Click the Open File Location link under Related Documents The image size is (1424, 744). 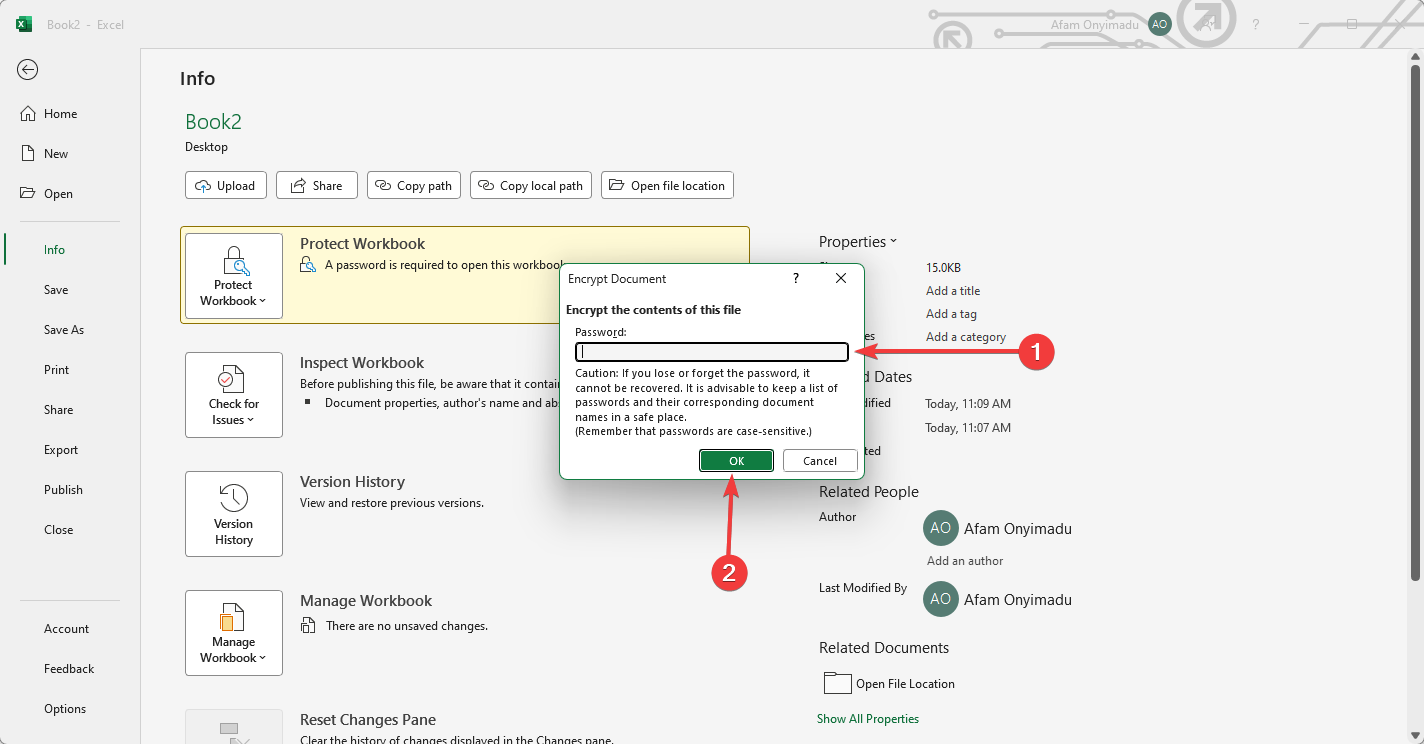905,684
